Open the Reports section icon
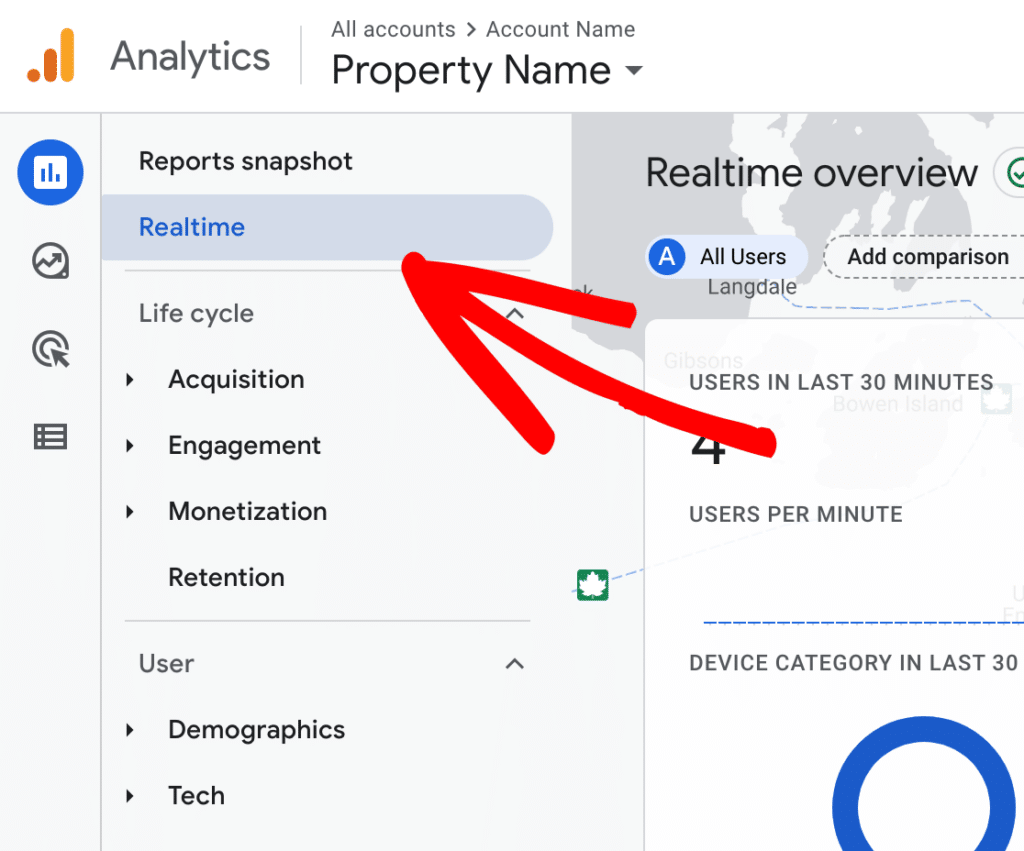 [50, 172]
